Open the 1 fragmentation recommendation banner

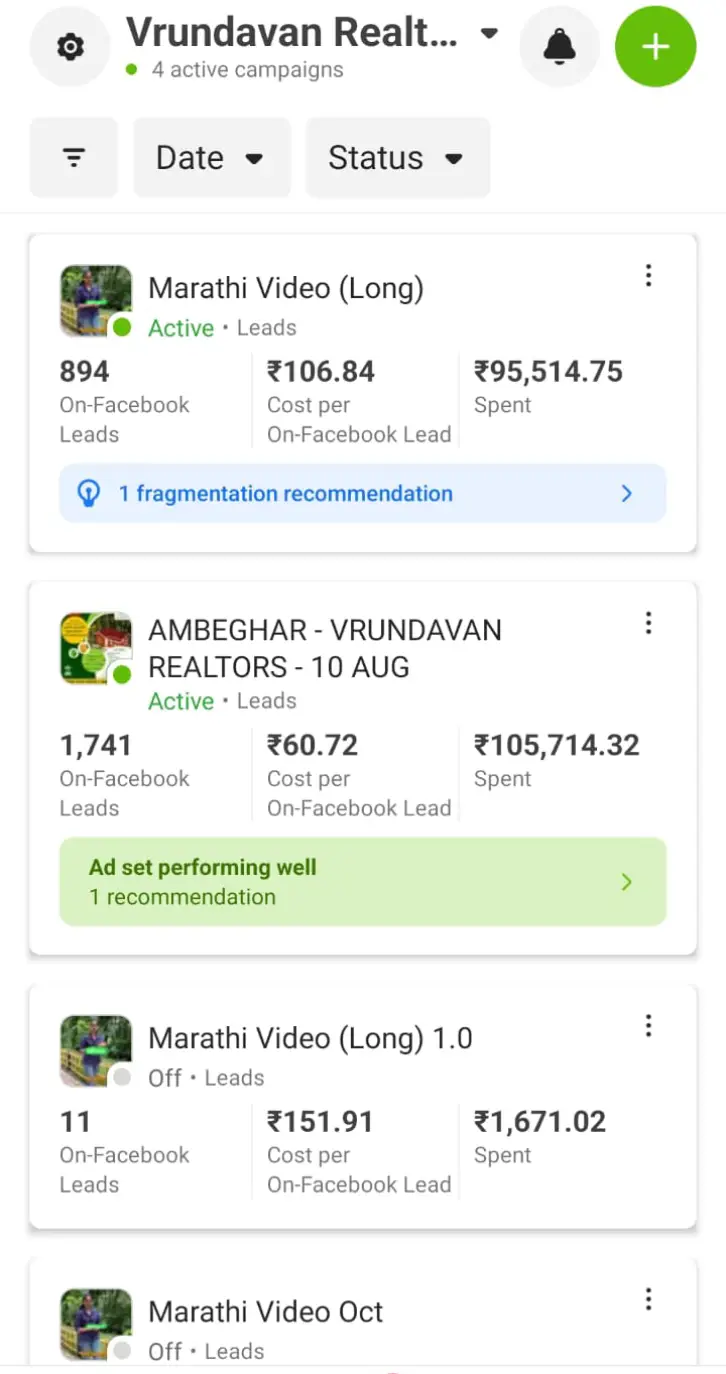click(x=363, y=494)
